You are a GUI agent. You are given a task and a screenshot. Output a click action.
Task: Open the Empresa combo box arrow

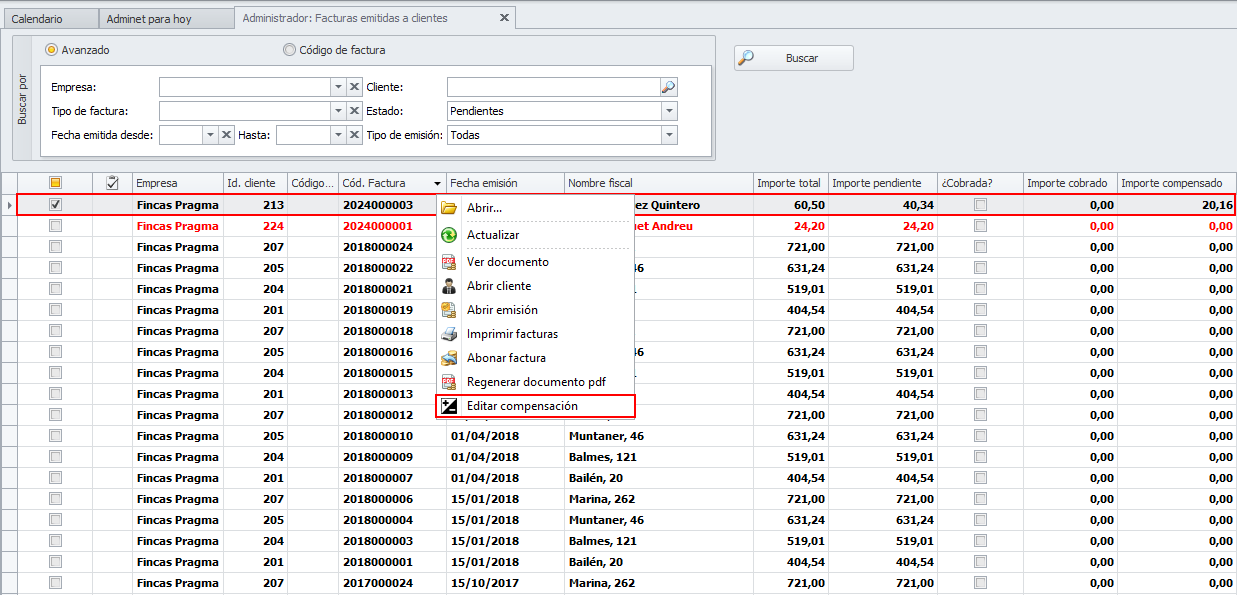(337, 87)
